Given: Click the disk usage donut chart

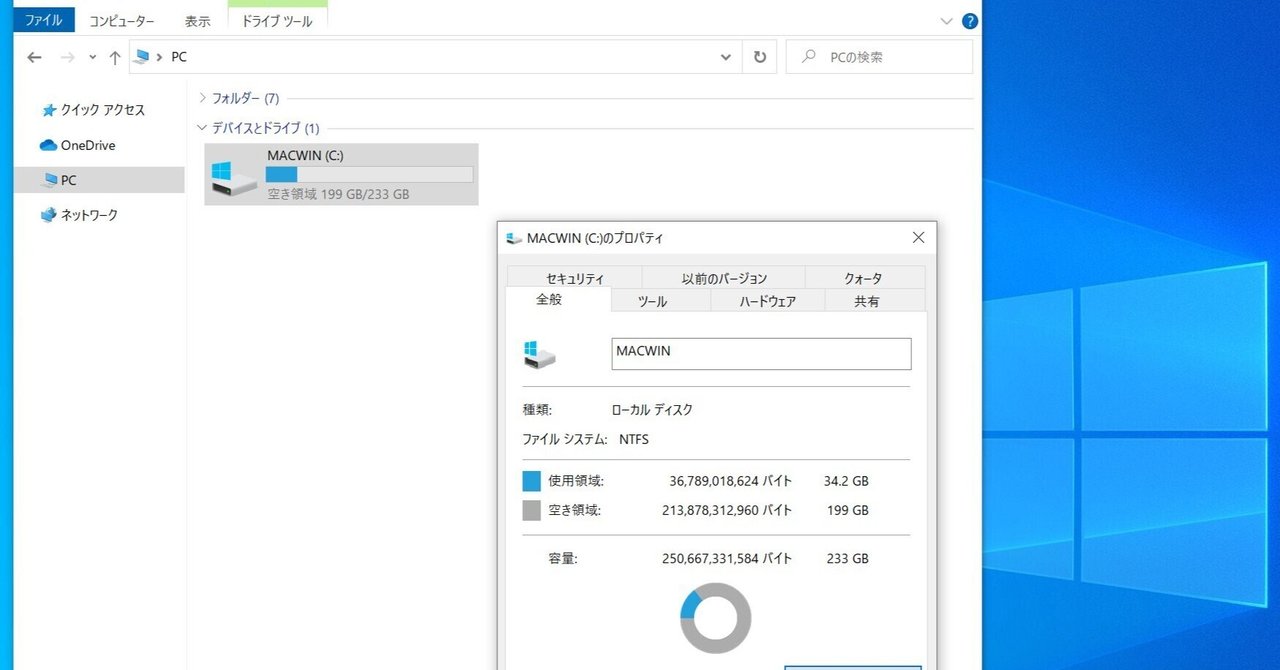Looking at the screenshot, I should (x=715, y=618).
